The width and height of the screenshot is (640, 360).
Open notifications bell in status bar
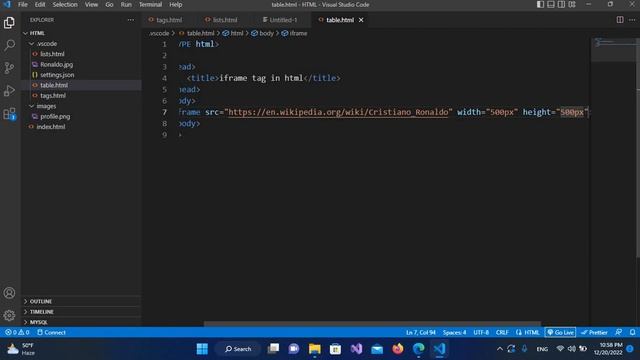(x=632, y=332)
